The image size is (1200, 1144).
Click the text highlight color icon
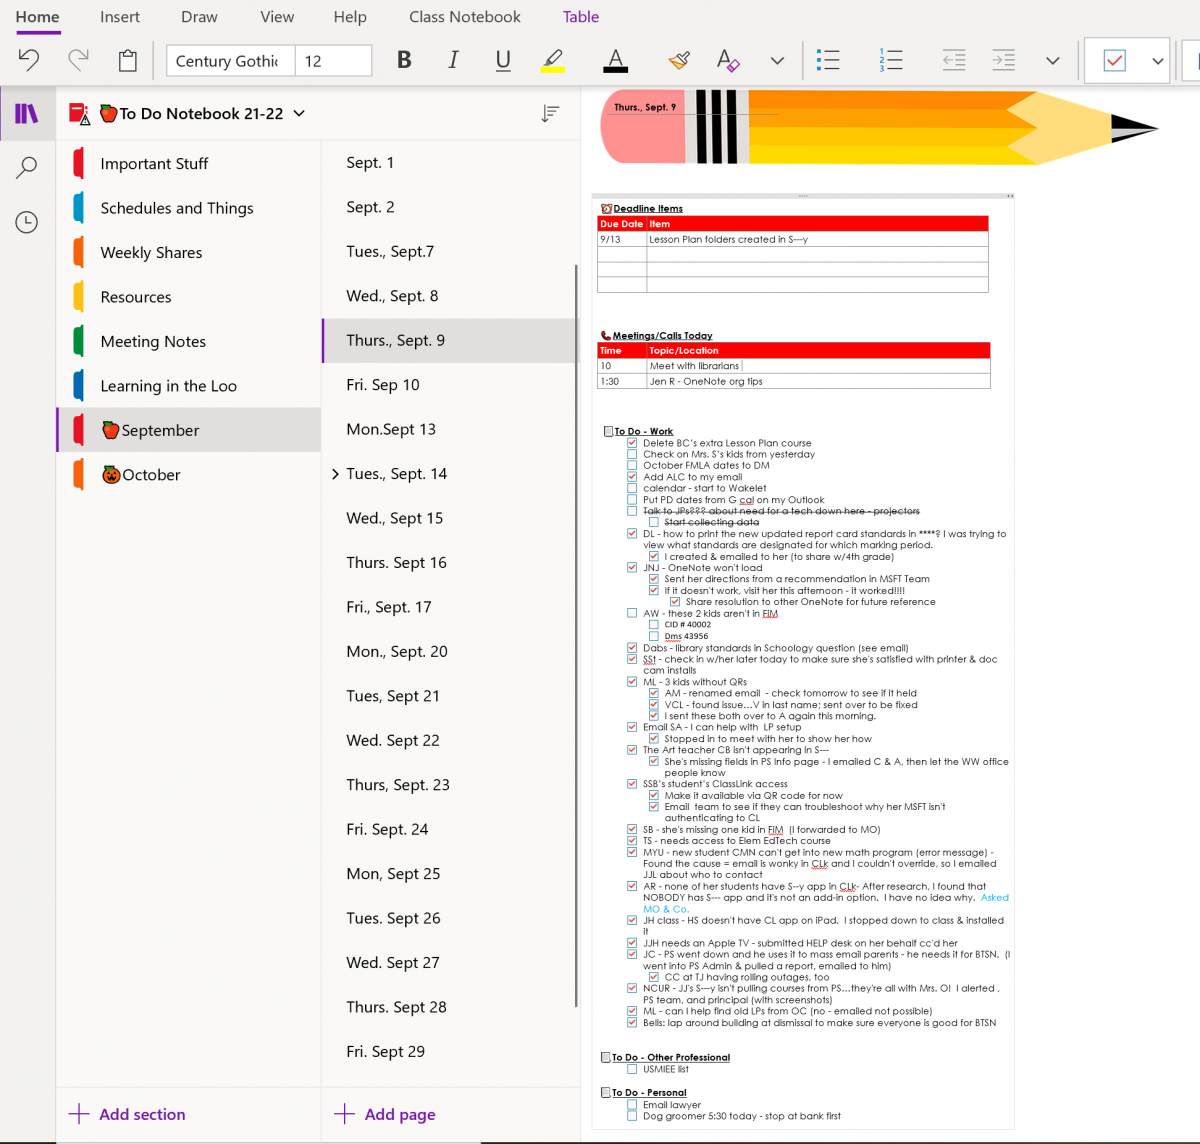coord(553,60)
